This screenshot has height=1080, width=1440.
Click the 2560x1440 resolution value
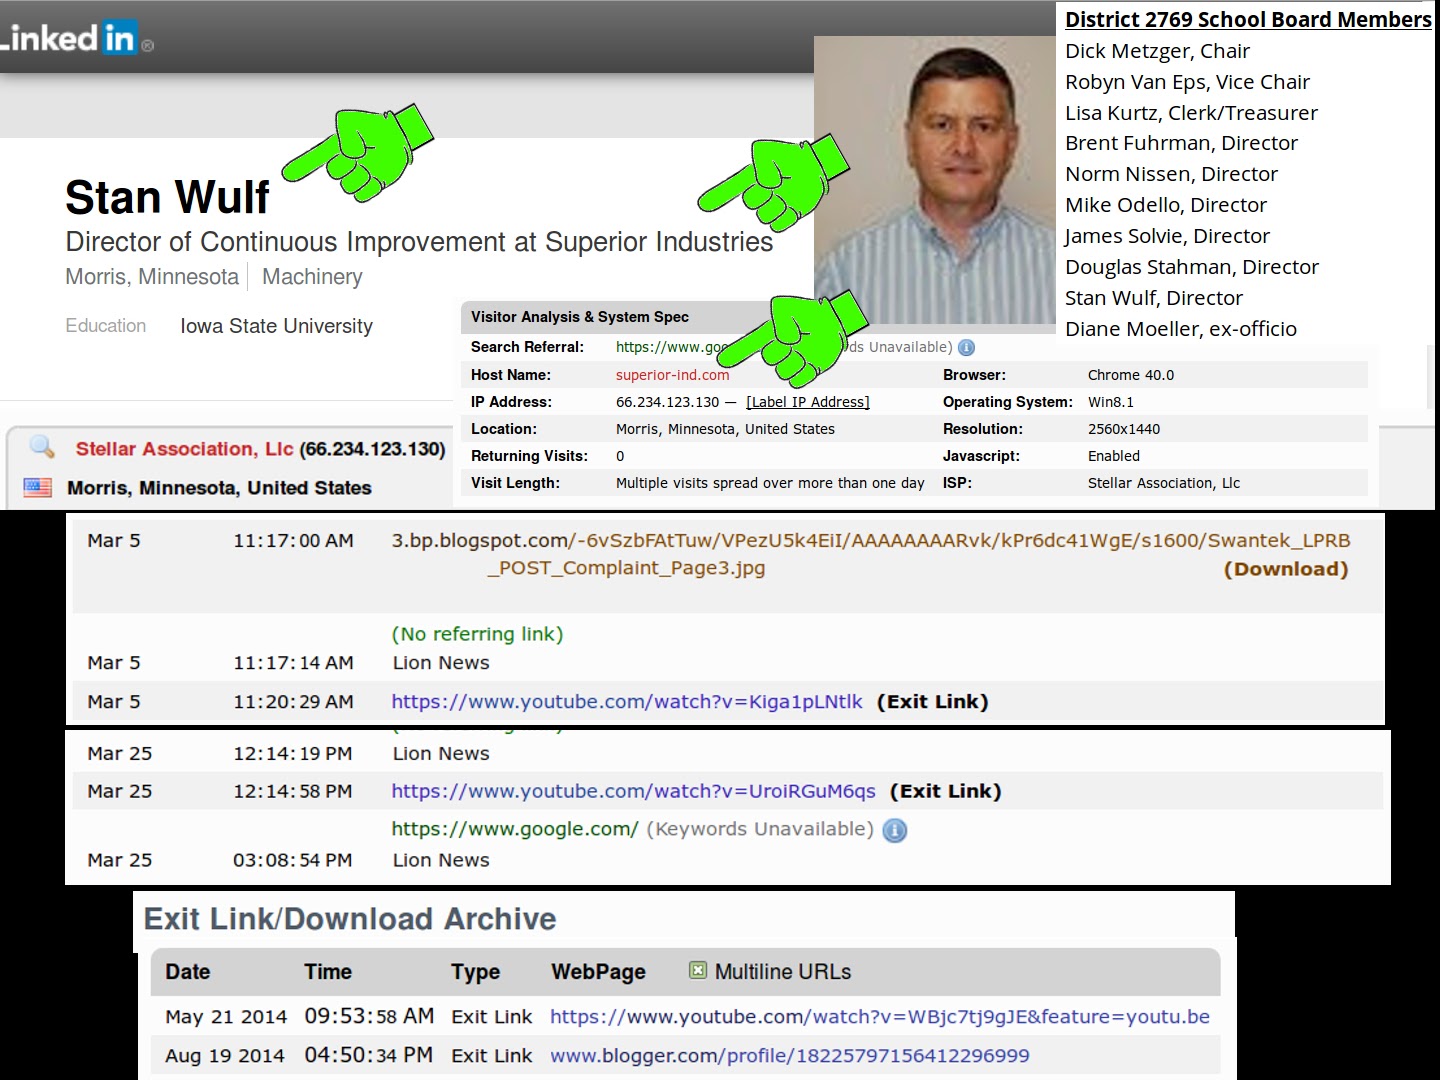pyautogui.click(x=1124, y=429)
